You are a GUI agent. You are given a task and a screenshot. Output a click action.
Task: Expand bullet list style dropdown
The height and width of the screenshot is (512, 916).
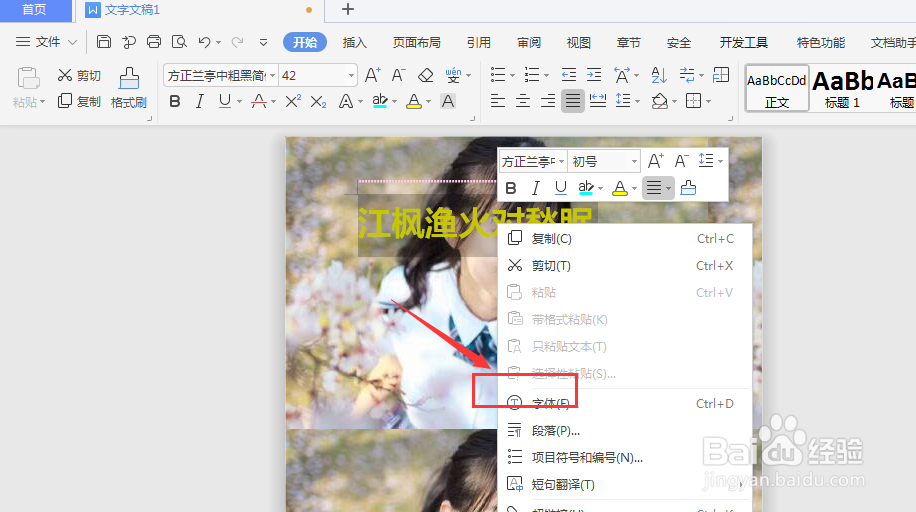[x=512, y=75]
